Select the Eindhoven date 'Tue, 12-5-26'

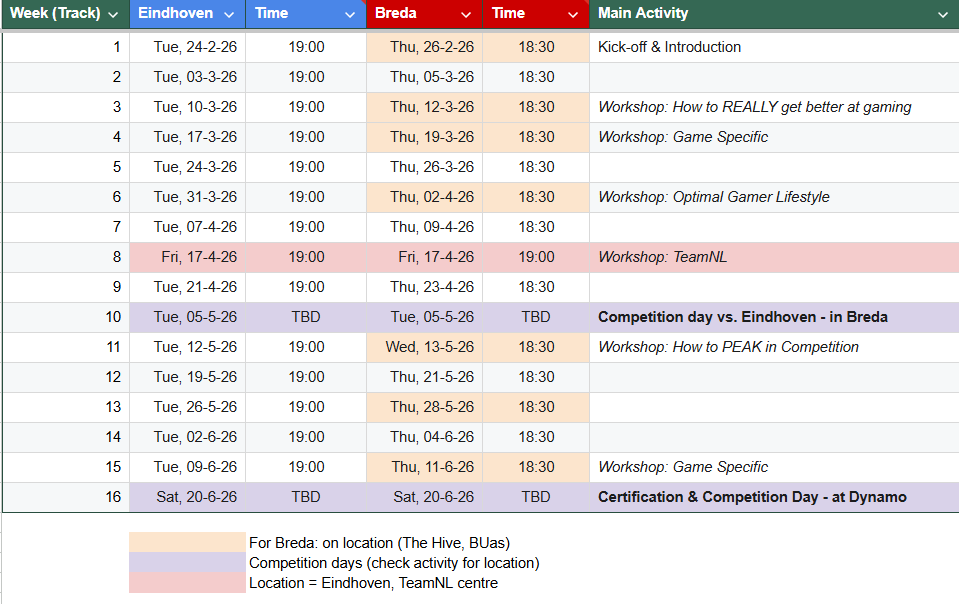coord(188,347)
